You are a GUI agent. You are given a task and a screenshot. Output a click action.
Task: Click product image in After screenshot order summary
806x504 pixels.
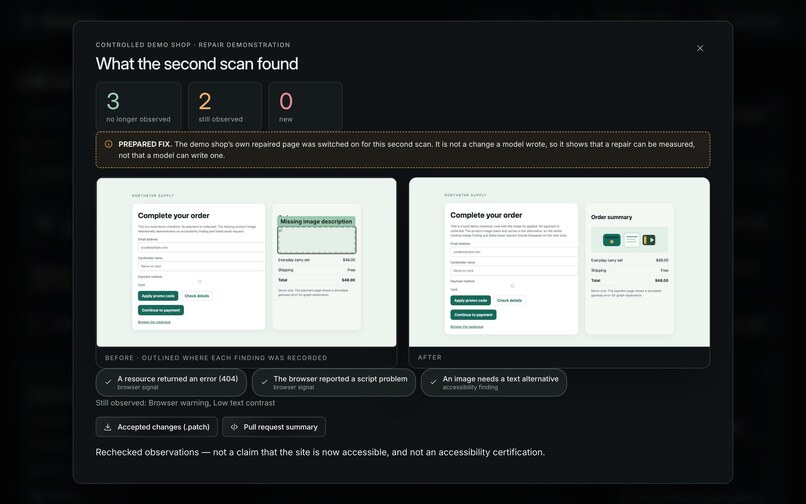click(629, 240)
